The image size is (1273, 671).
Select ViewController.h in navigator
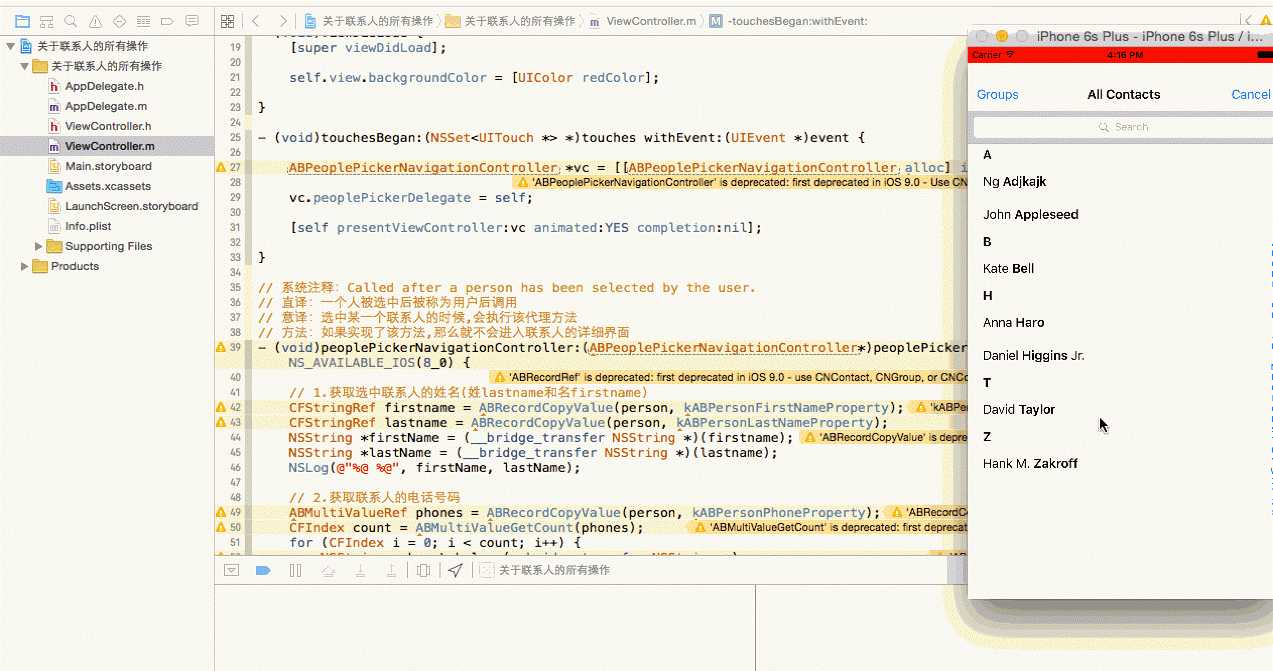(x=108, y=126)
